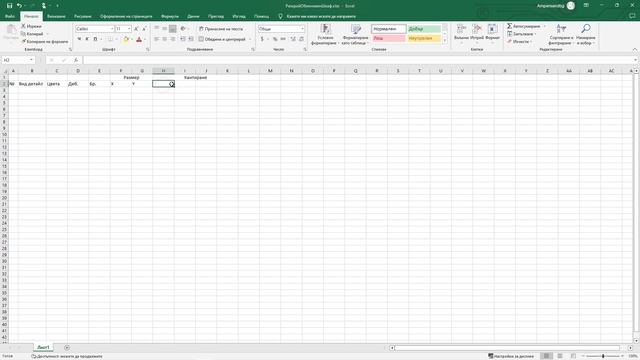Save the workbook with the floppy icon
This screenshot has width=640, height=360.
point(9,6)
